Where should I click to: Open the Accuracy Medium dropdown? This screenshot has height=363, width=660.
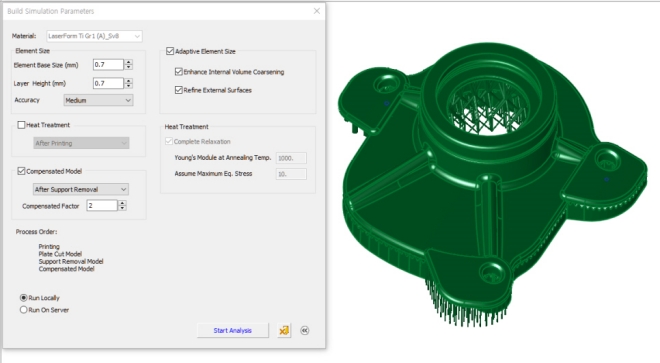pos(98,100)
